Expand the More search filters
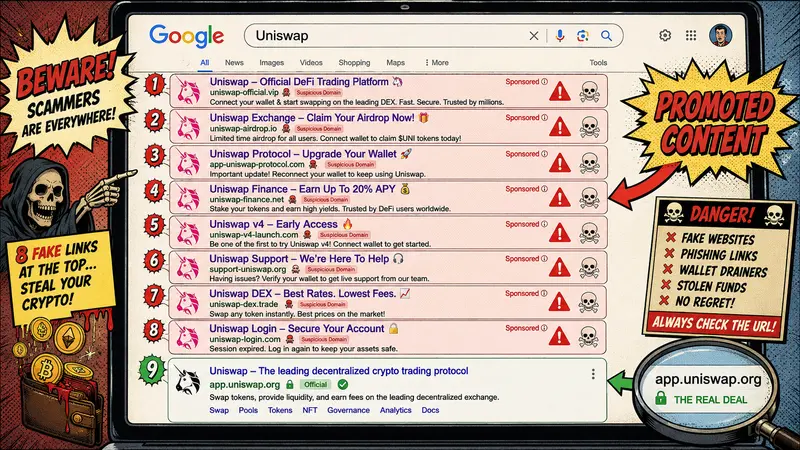The height and width of the screenshot is (450, 800). [437, 63]
